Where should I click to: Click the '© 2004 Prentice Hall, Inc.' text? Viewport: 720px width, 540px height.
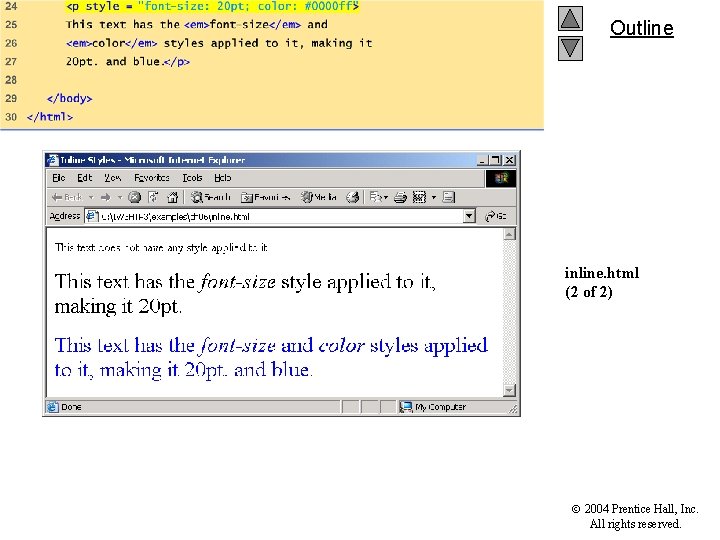[x=635, y=509]
